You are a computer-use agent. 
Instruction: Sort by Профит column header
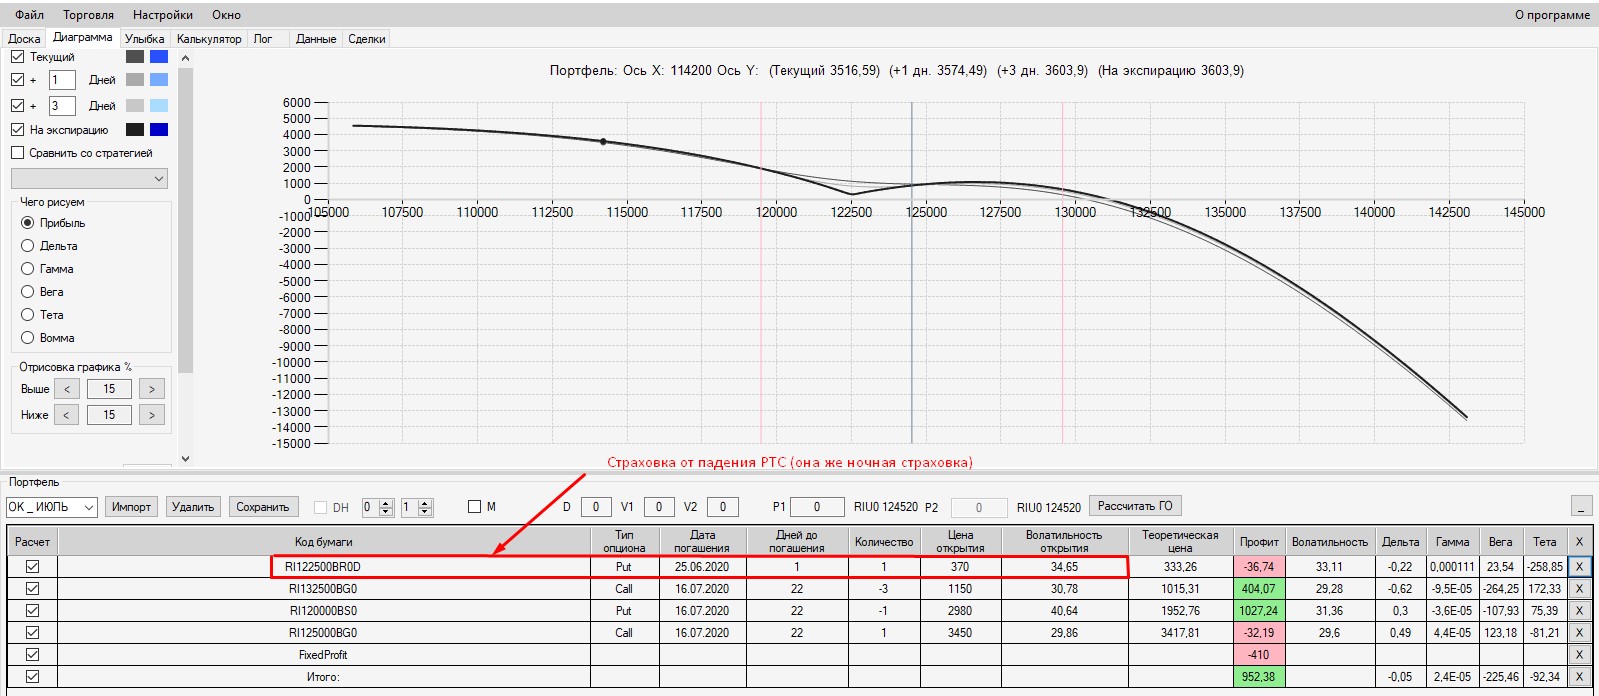pyautogui.click(x=1259, y=542)
